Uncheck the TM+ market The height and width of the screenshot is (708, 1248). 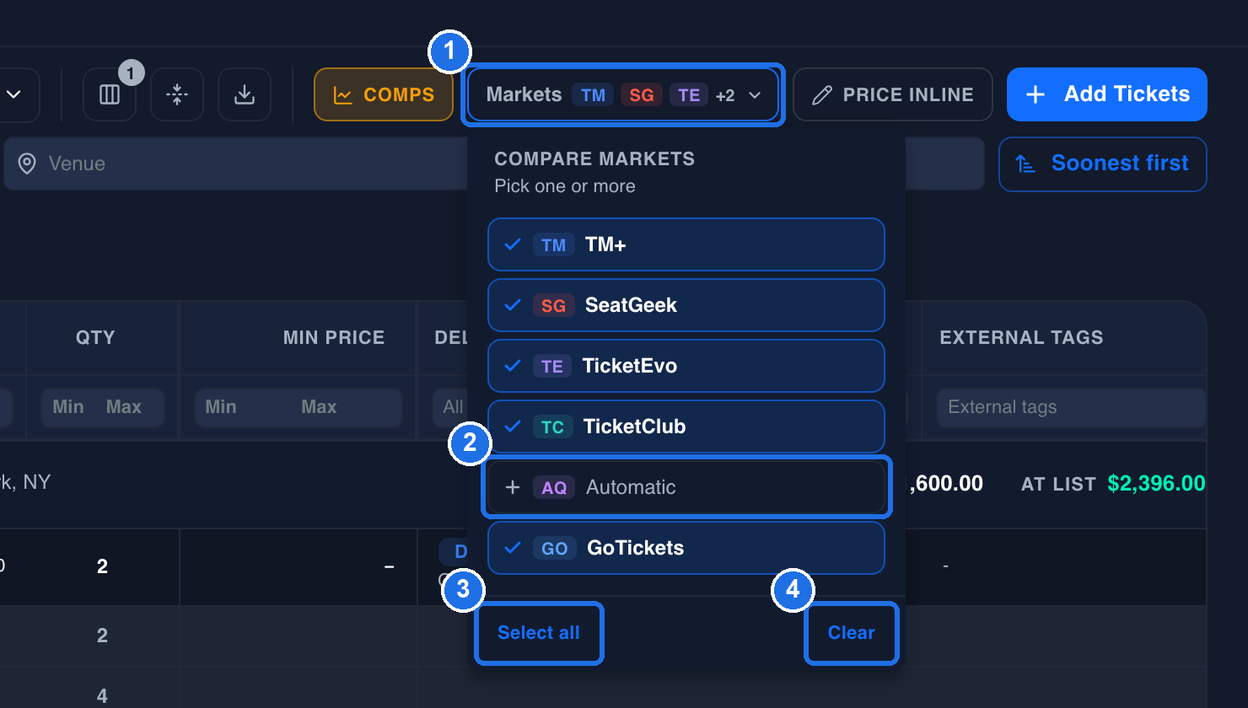pyautogui.click(x=686, y=245)
